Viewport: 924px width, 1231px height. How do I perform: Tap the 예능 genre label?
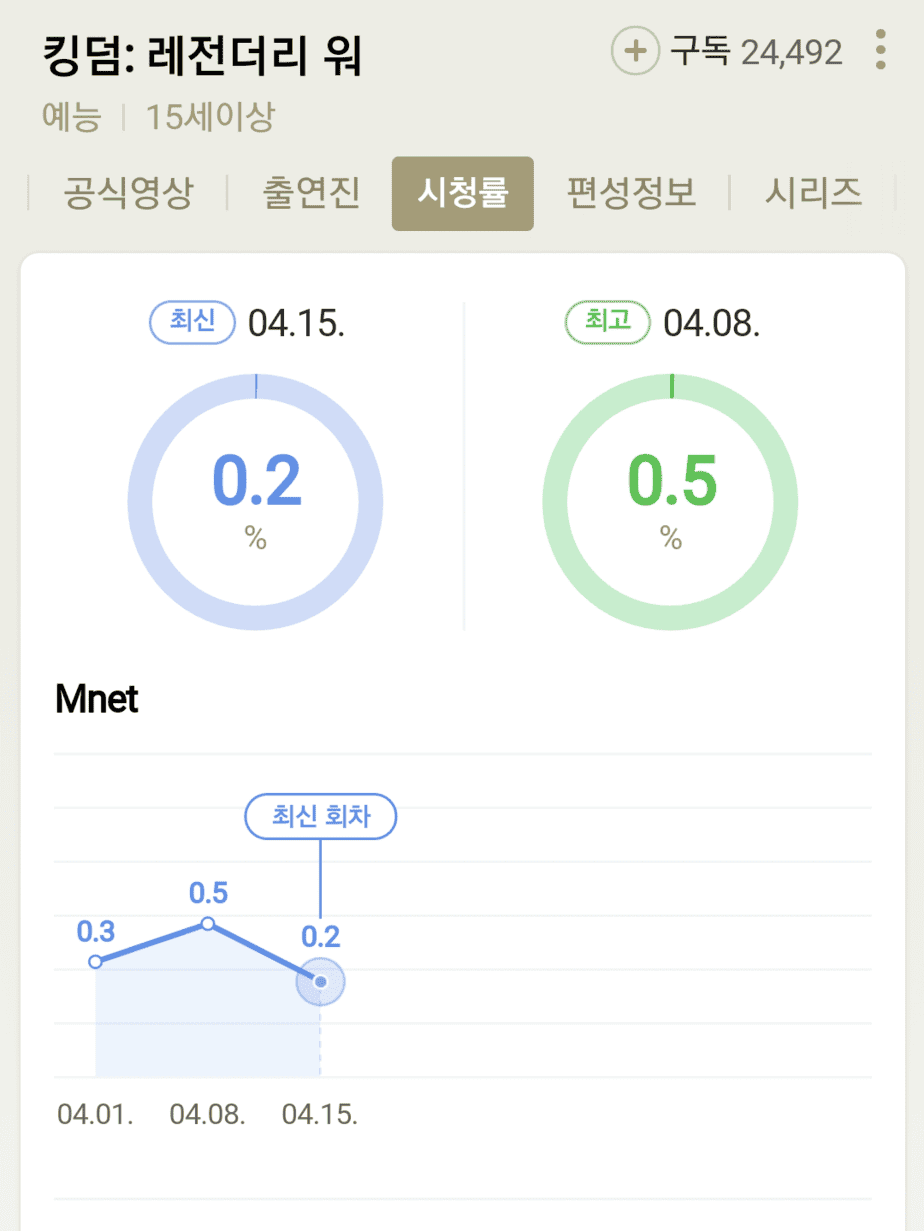(x=72, y=118)
